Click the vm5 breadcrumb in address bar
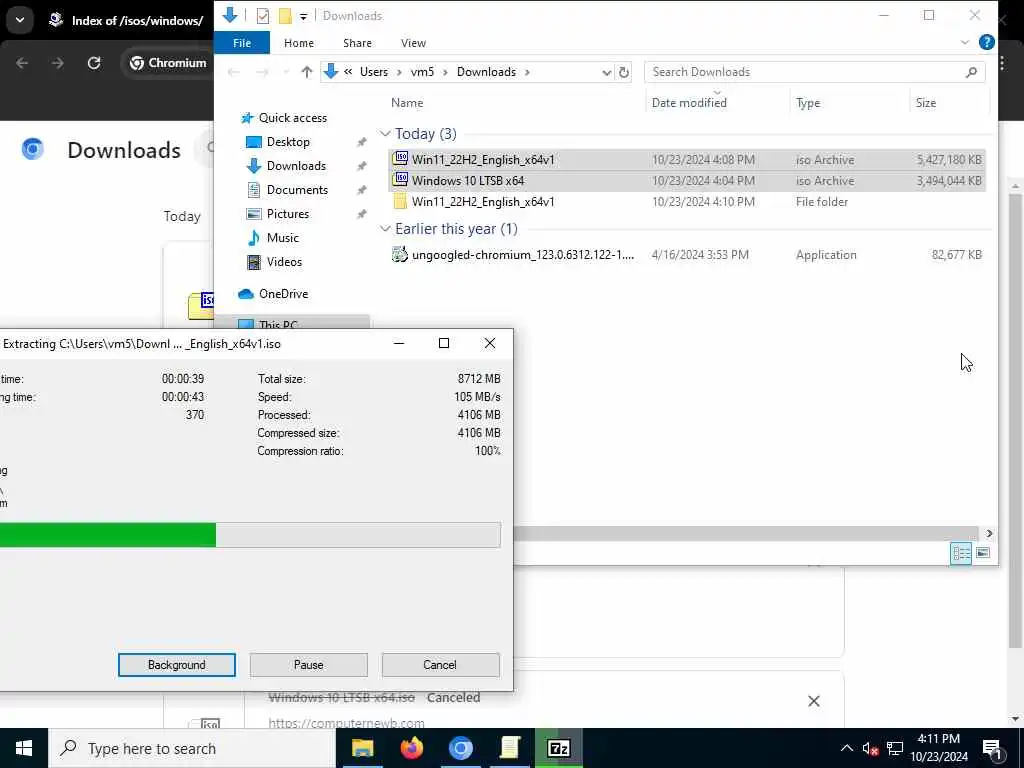 coord(422,72)
